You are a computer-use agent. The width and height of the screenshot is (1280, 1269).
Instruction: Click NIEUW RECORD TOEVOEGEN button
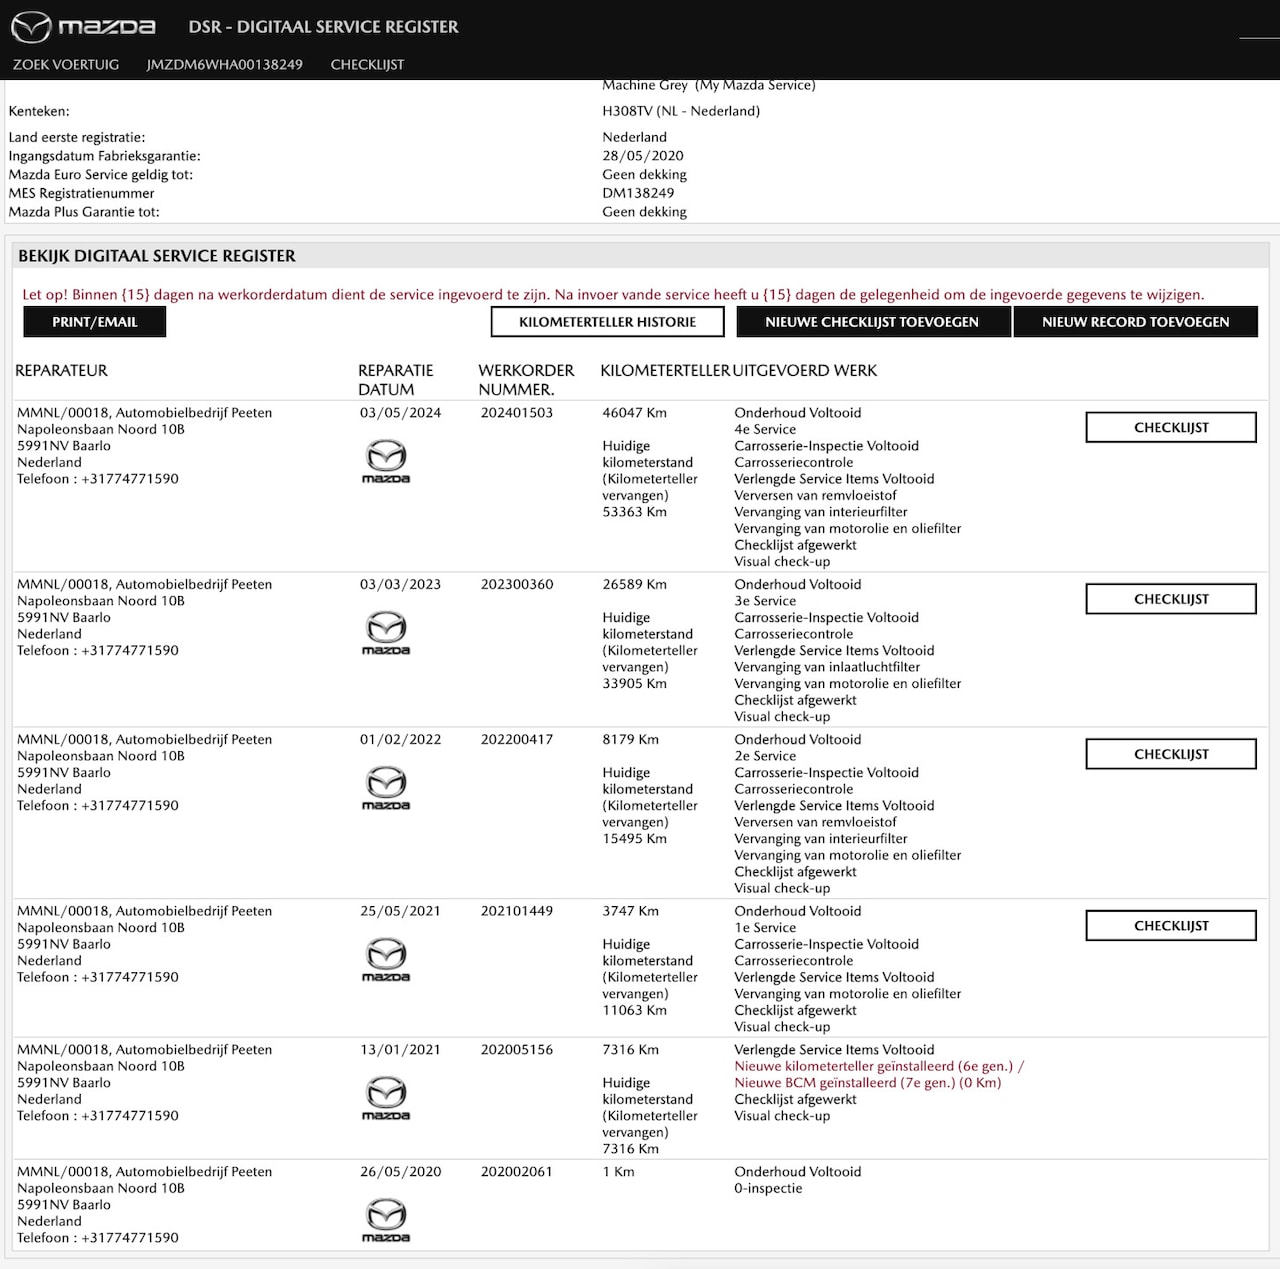pos(1135,322)
